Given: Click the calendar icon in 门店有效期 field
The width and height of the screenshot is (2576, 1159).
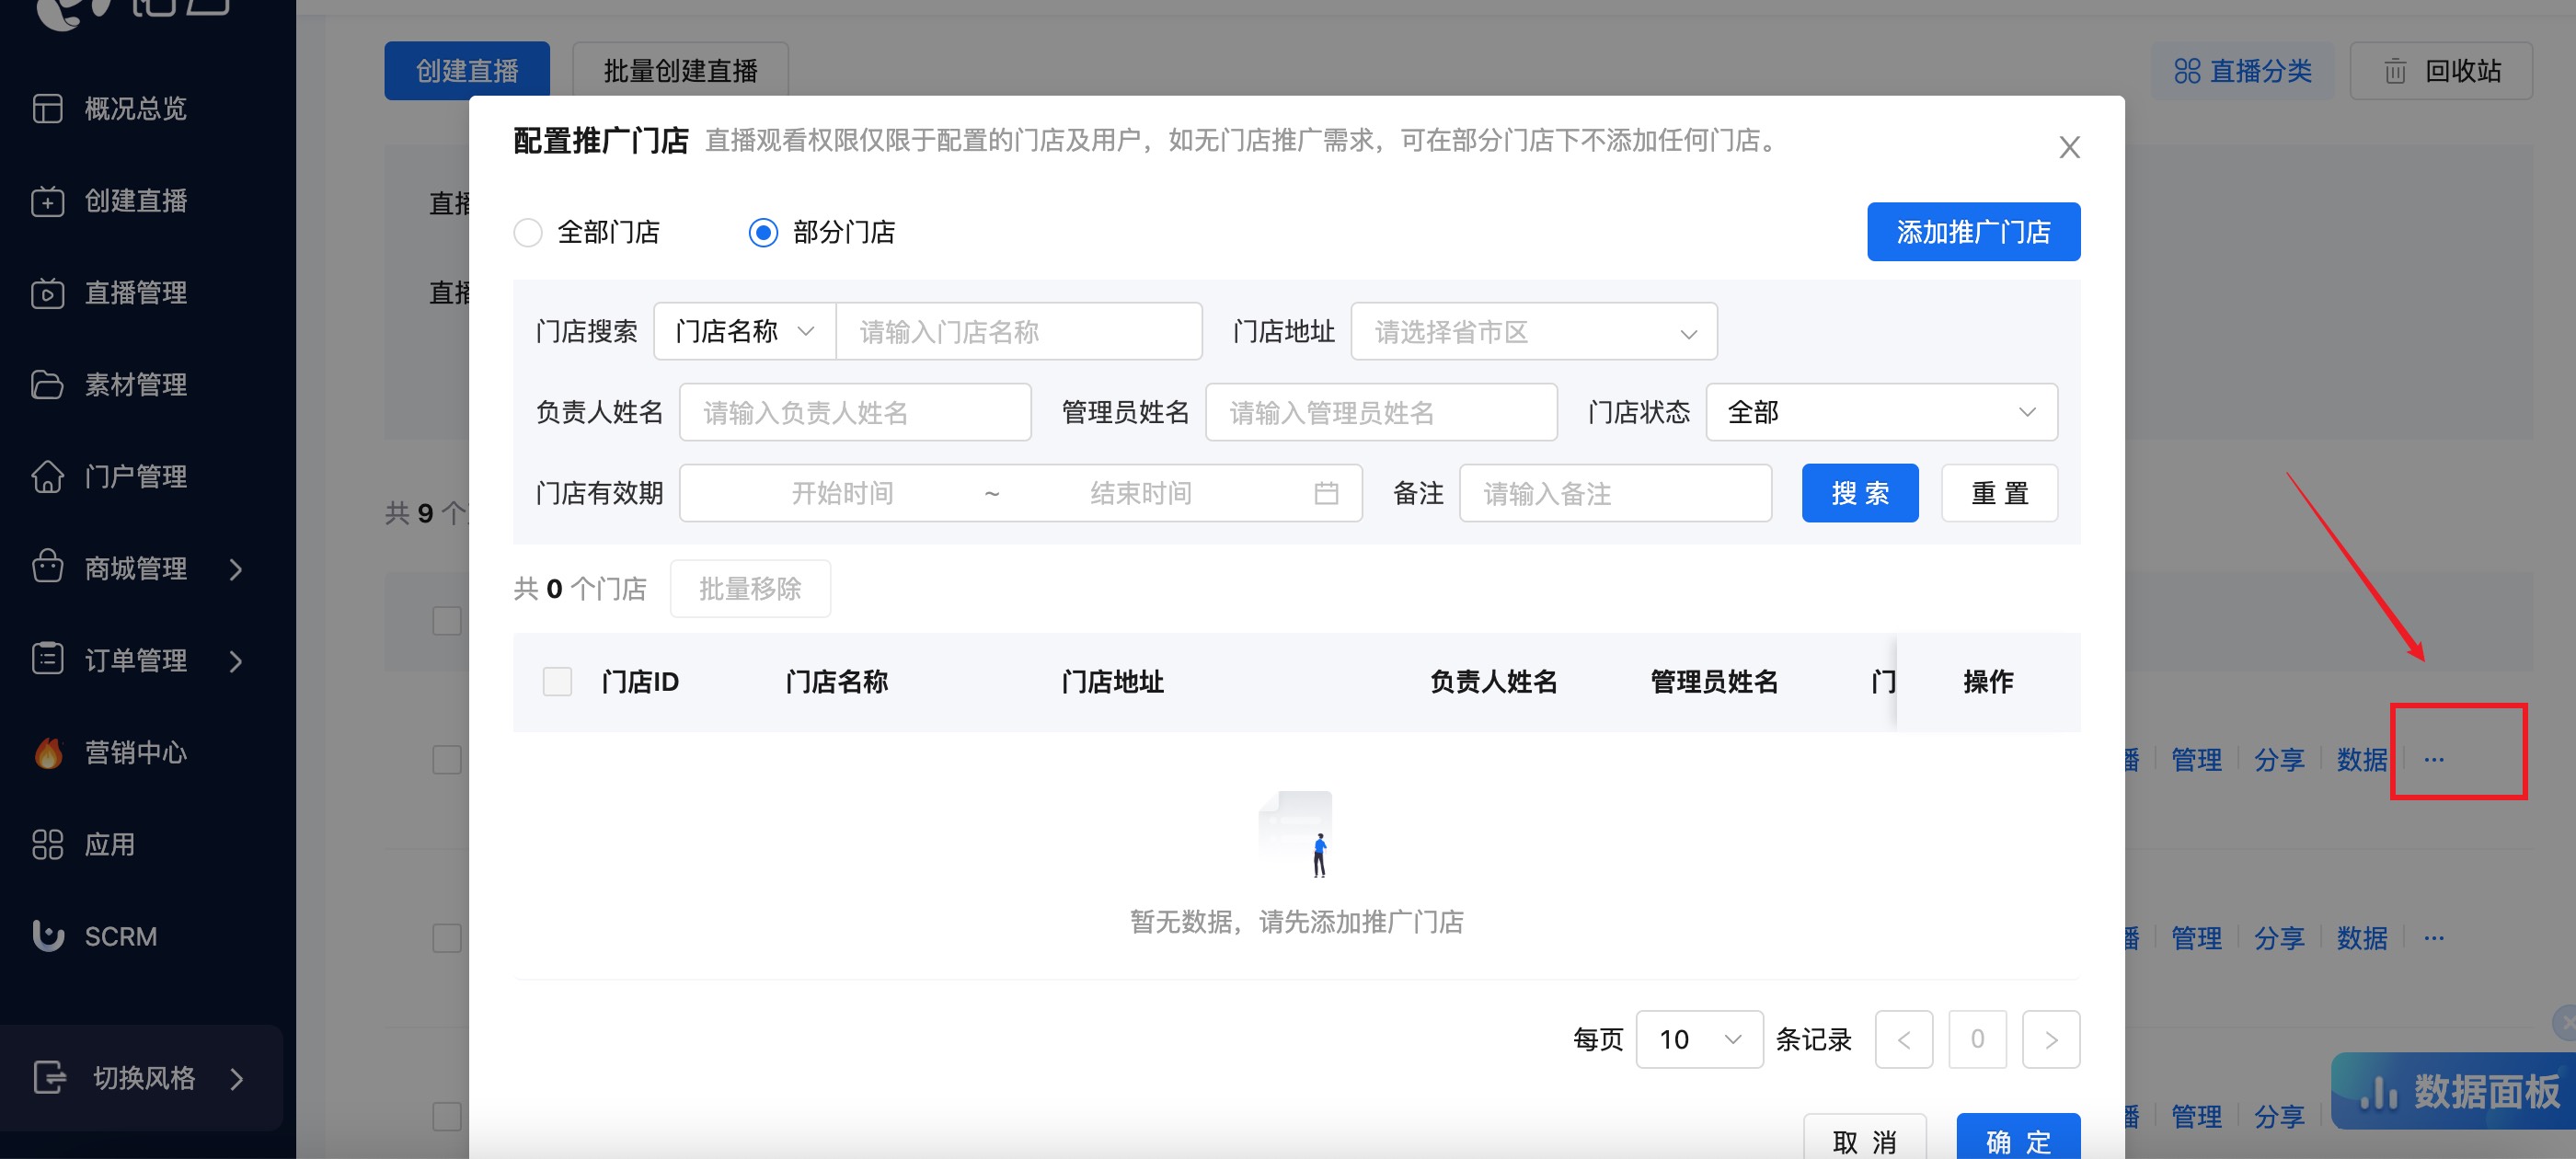Looking at the screenshot, I should point(1326,493).
